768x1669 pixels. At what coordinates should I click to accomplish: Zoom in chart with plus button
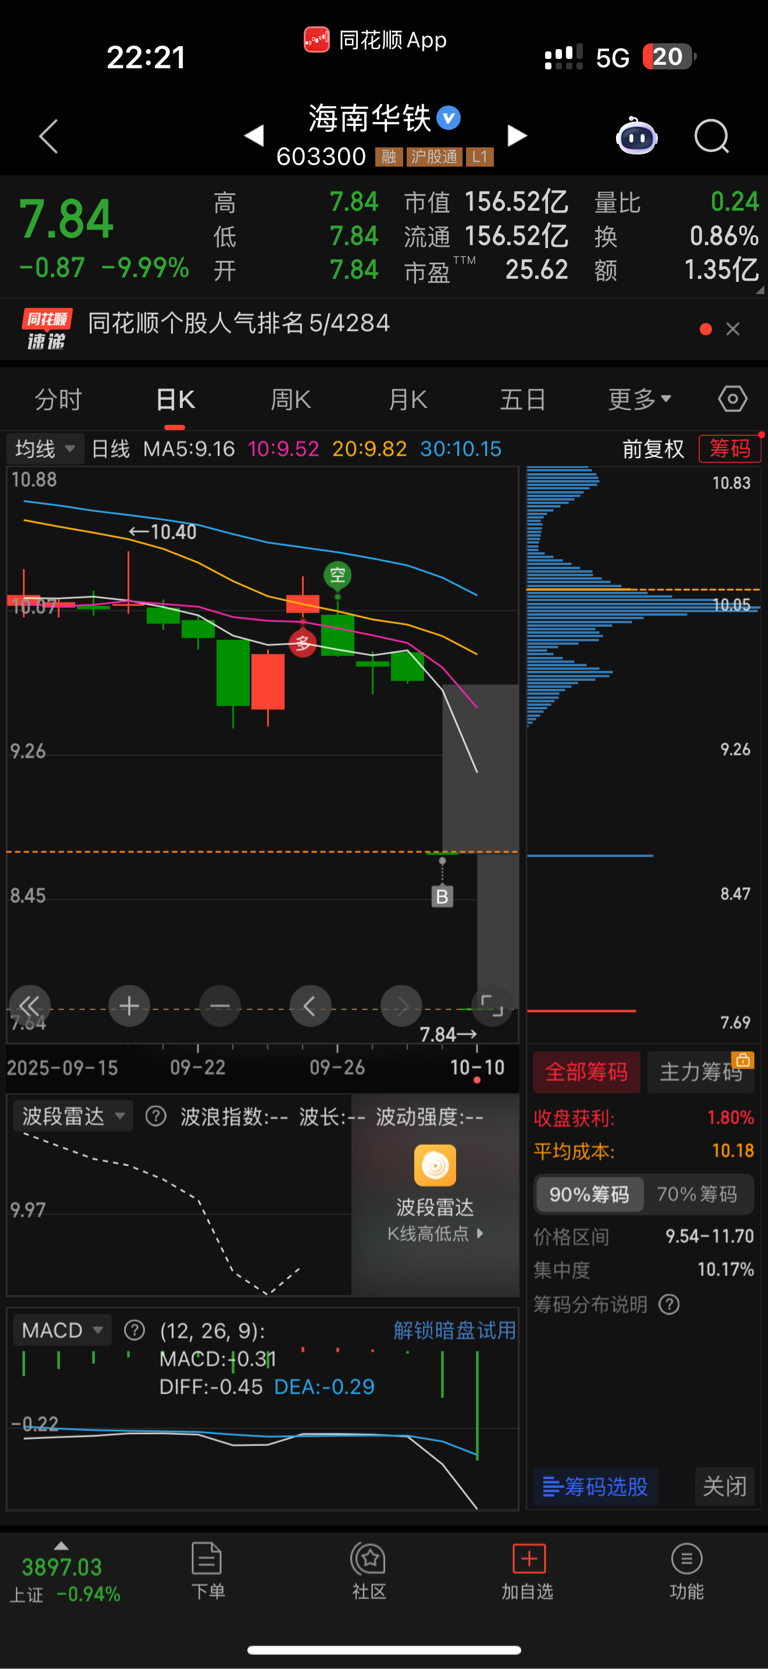129,1006
